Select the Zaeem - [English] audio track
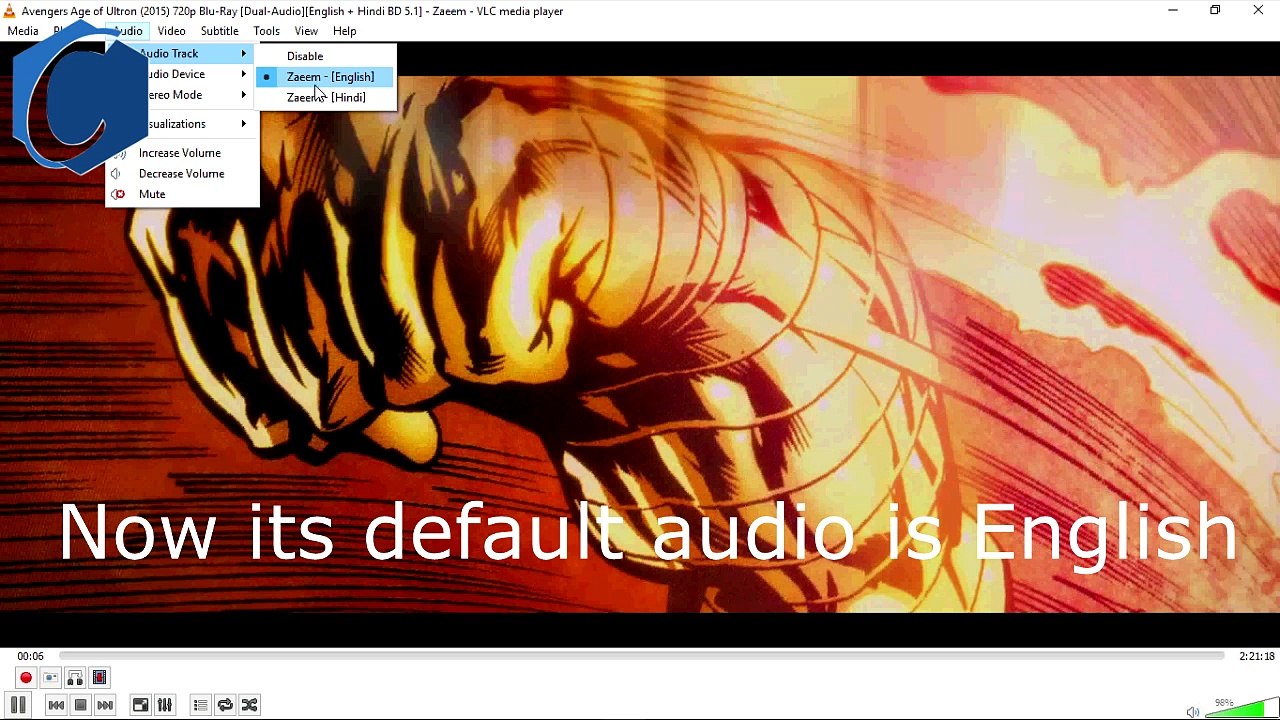The image size is (1280, 720). pyautogui.click(x=326, y=77)
